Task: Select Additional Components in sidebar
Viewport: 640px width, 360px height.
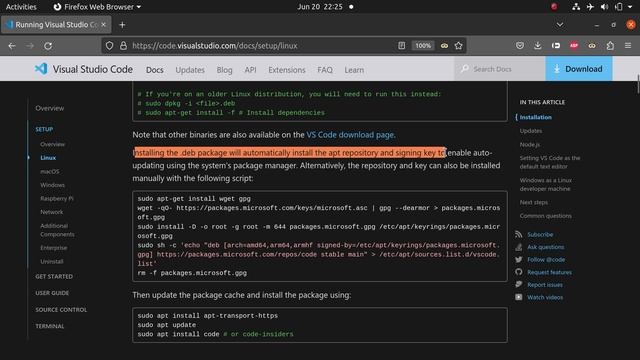Action: pyautogui.click(x=57, y=230)
